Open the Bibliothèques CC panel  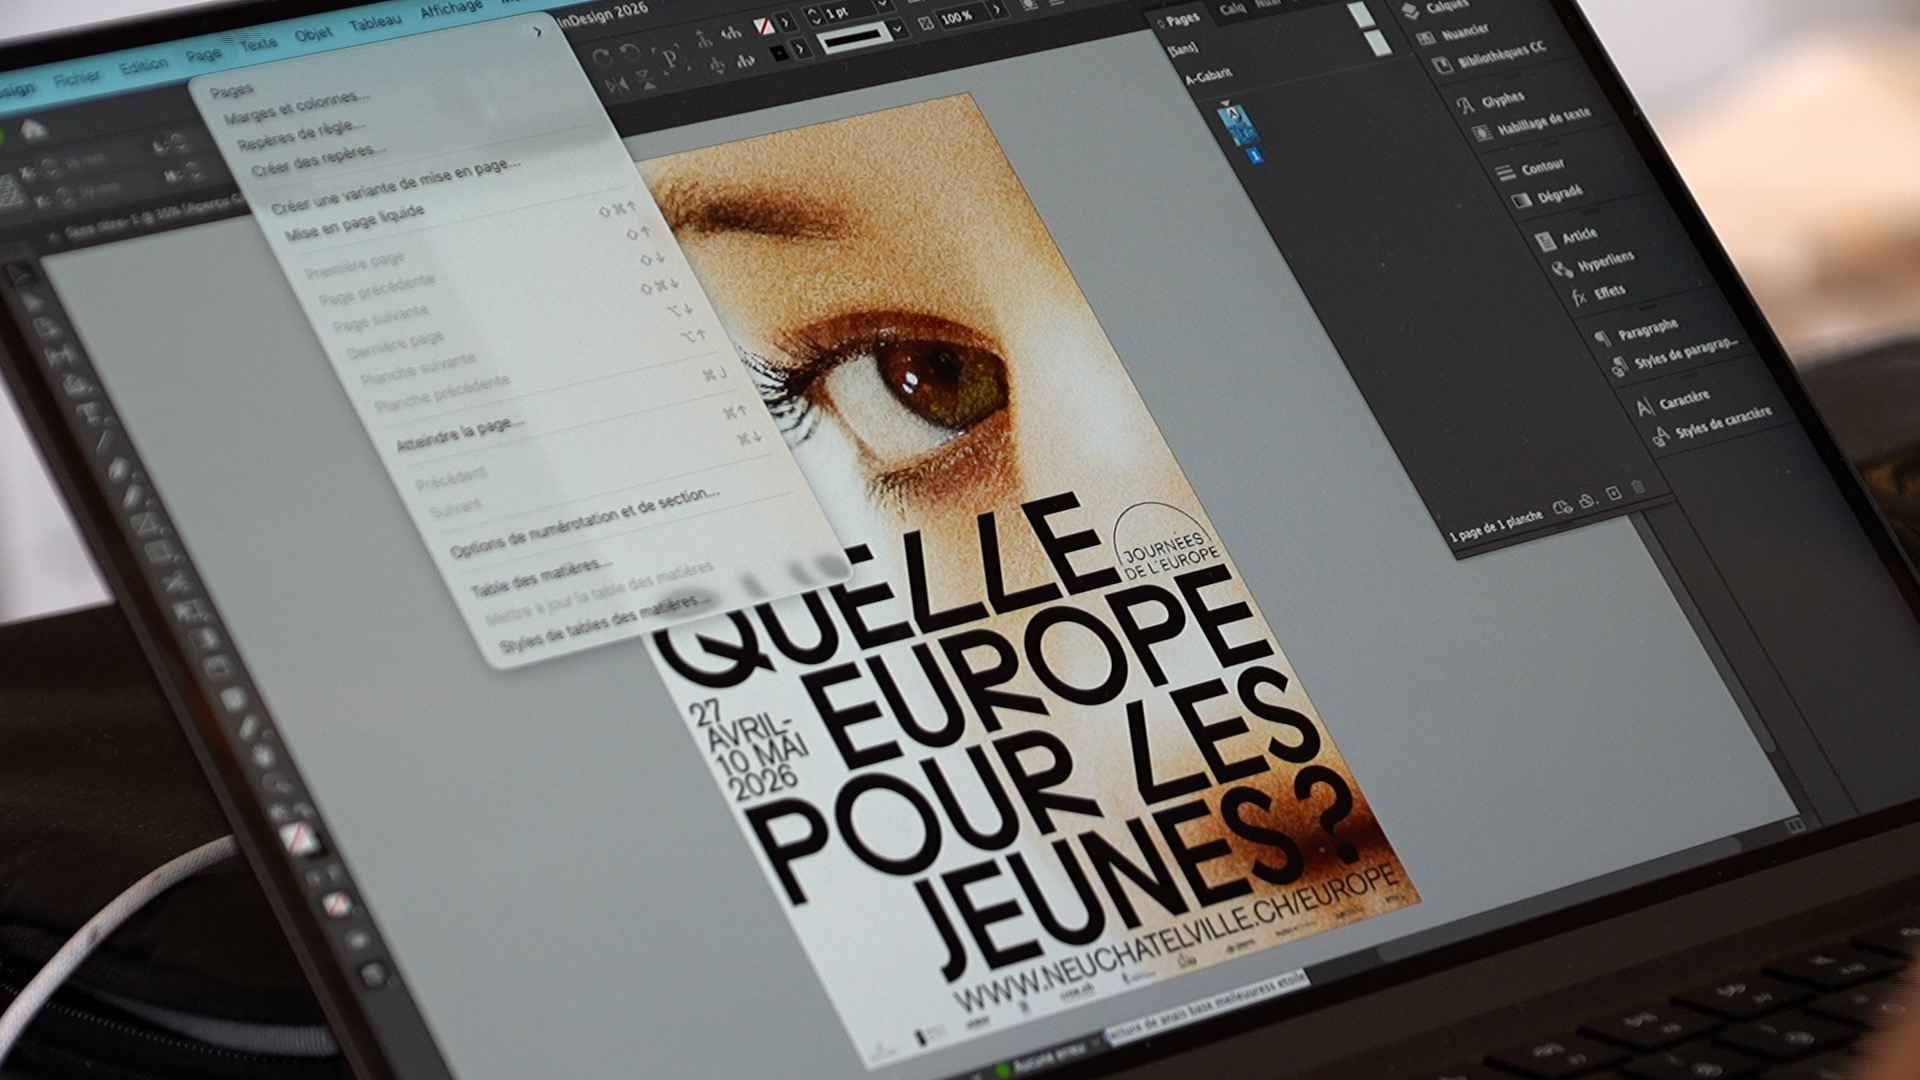coord(1443,65)
